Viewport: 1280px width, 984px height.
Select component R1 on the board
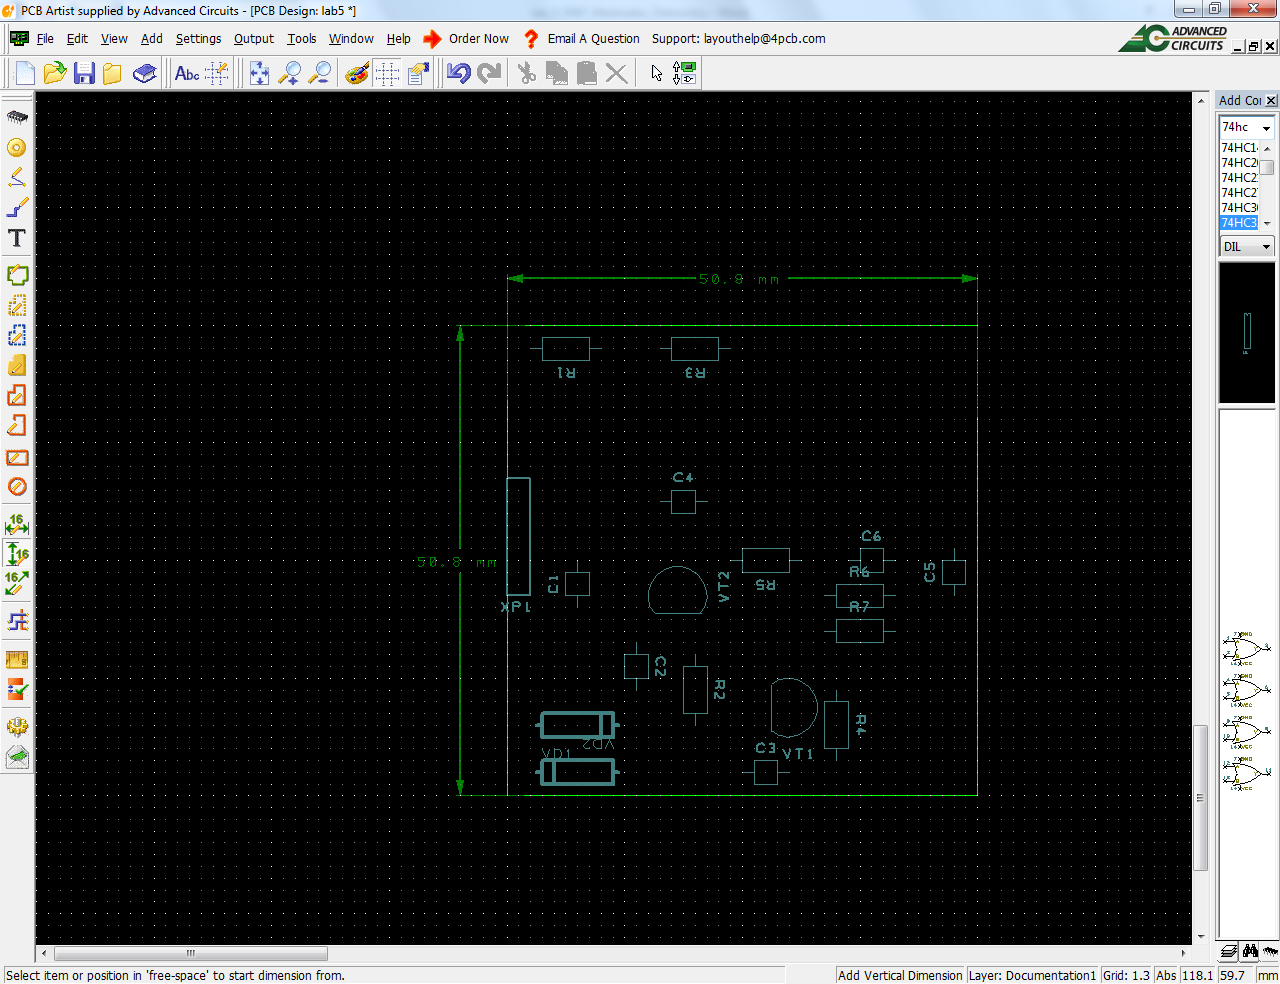click(565, 349)
